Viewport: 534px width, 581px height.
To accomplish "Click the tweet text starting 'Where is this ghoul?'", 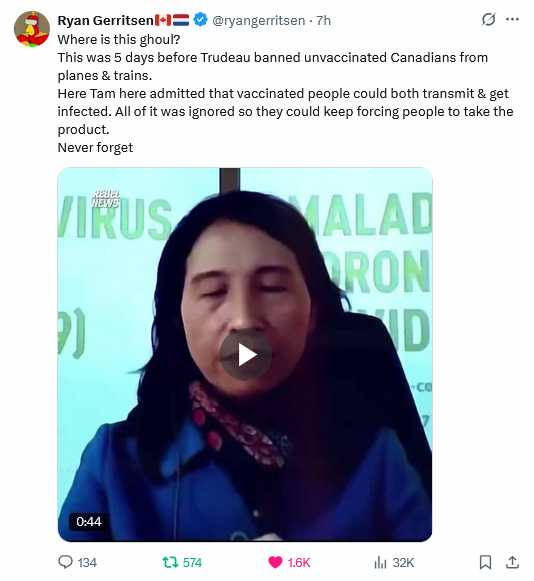I will click(285, 93).
